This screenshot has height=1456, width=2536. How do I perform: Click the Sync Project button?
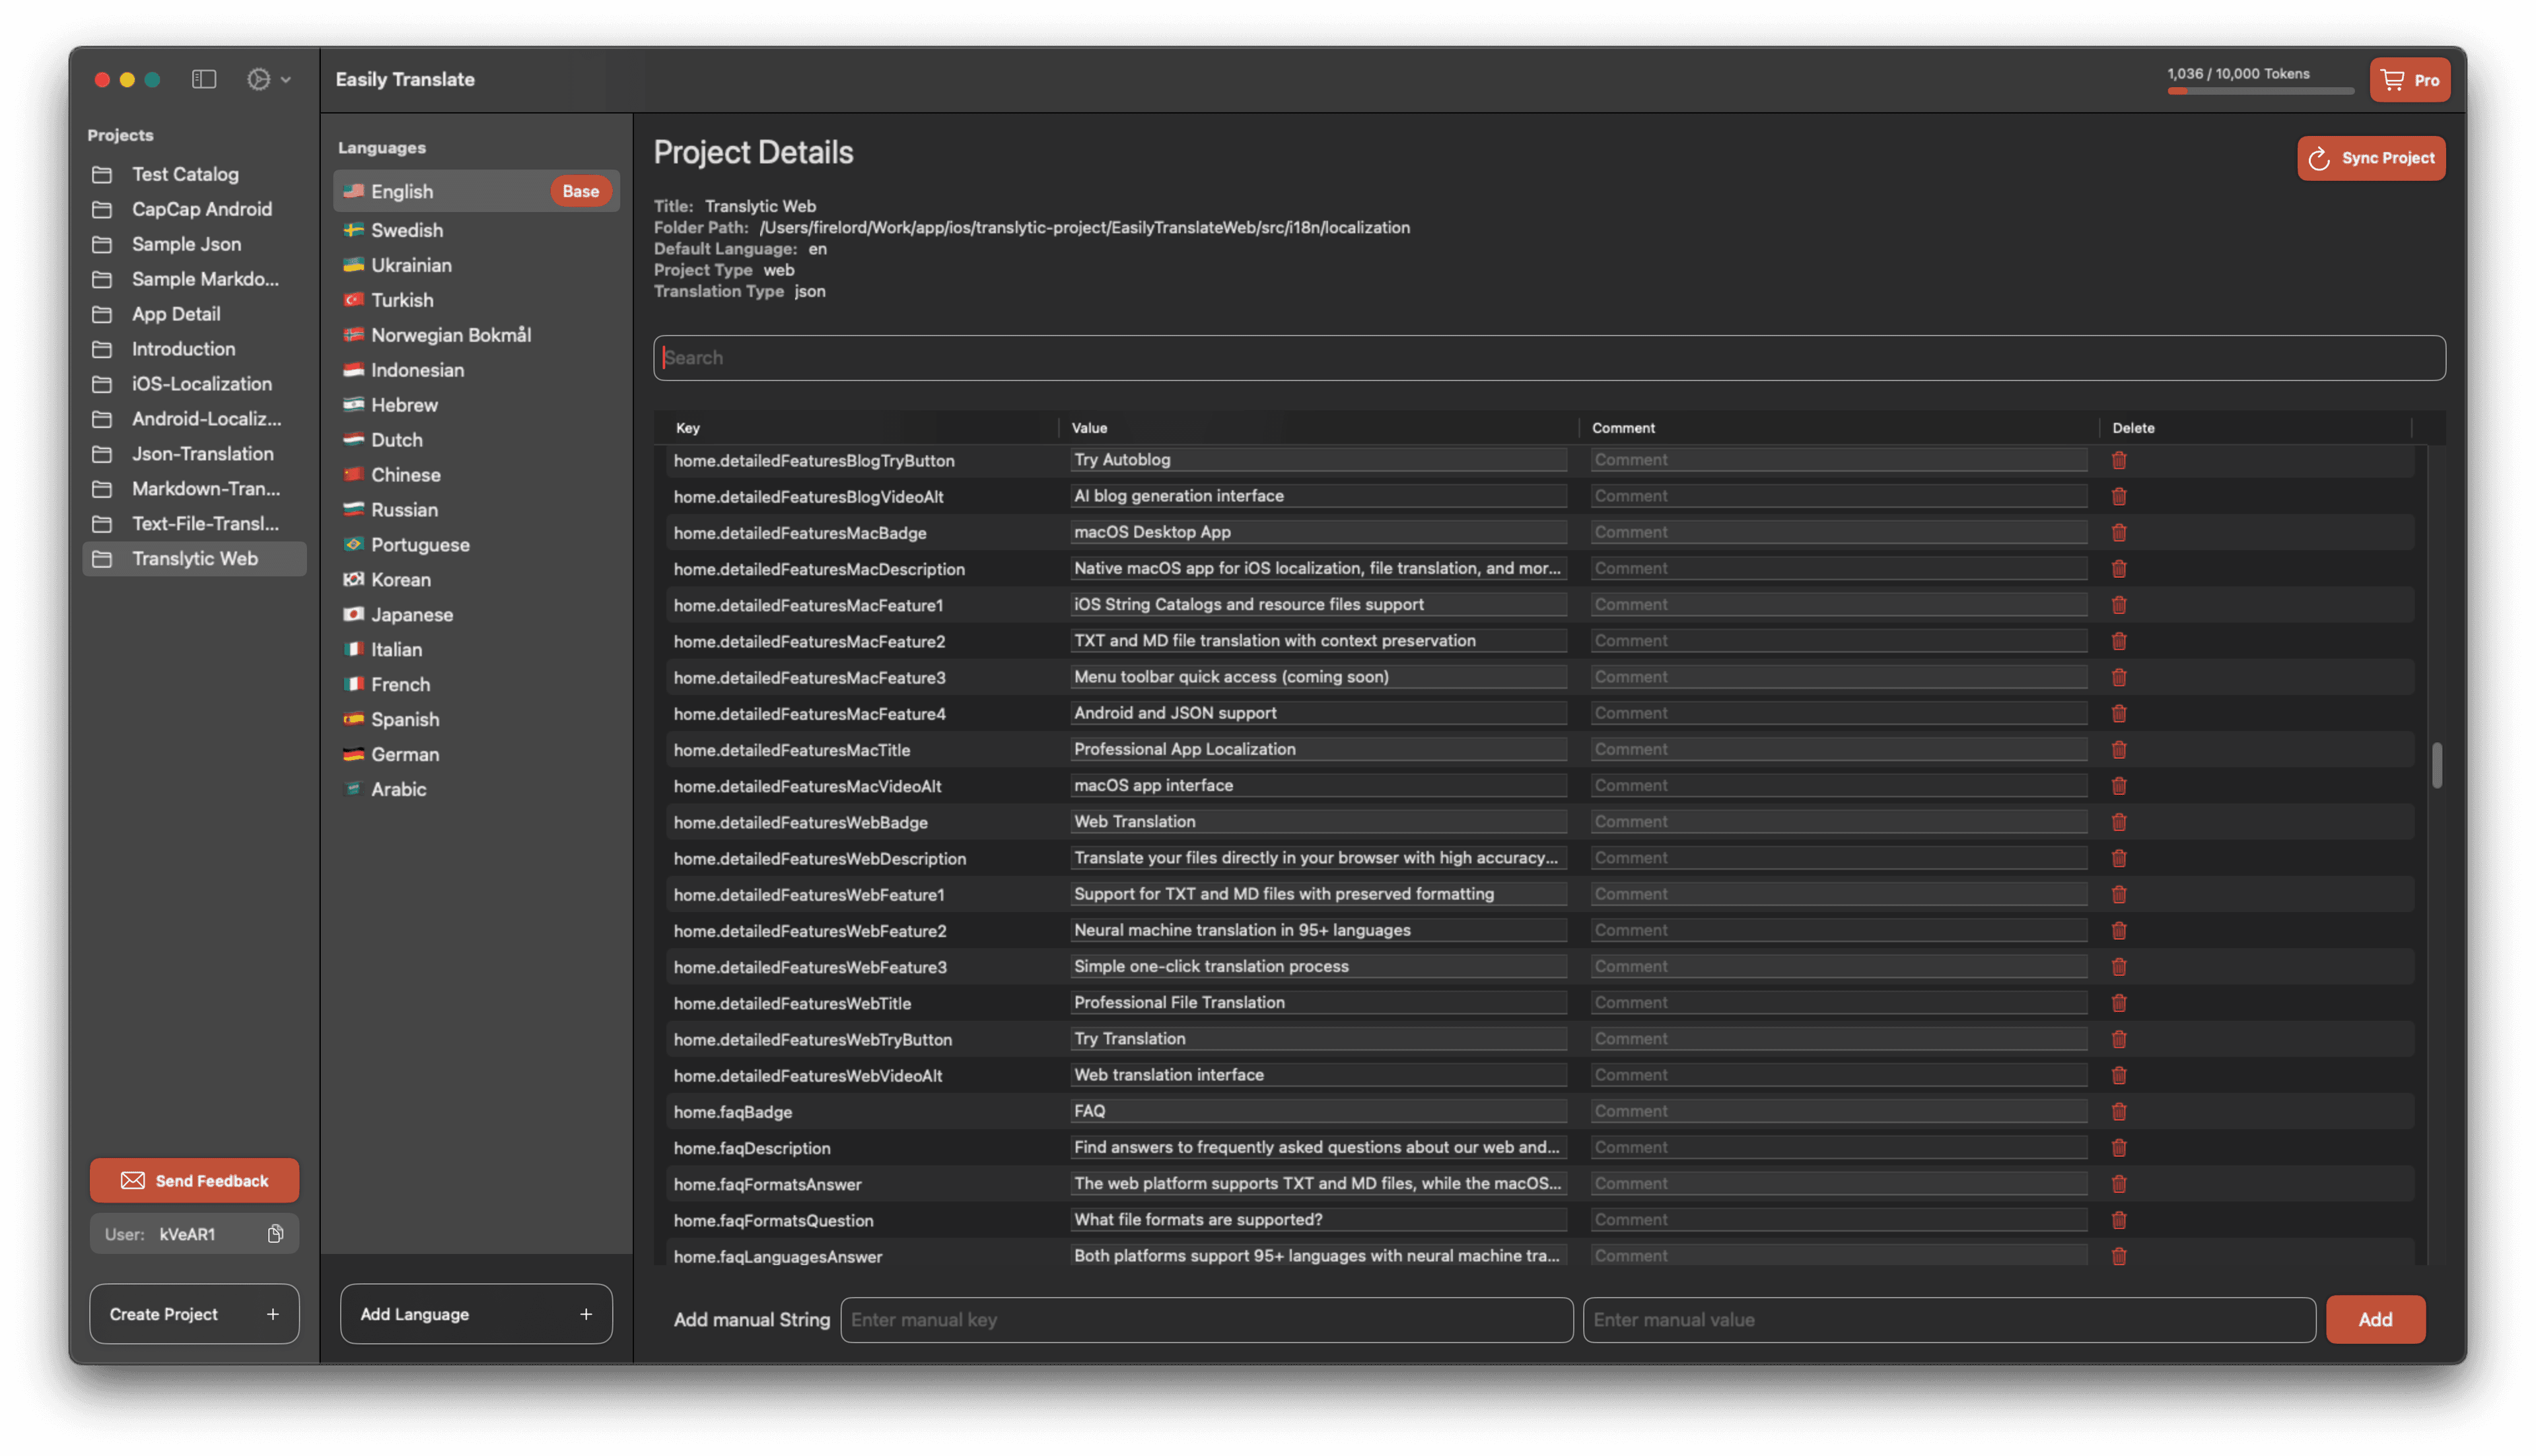pyautogui.click(x=2370, y=158)
